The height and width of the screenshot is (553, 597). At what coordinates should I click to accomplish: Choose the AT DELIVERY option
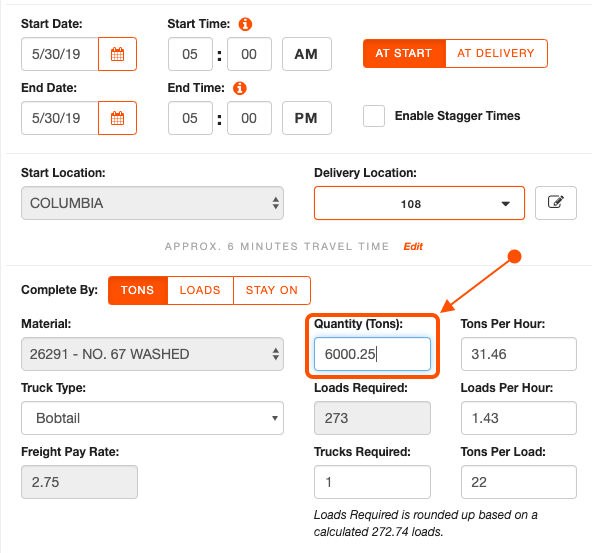(x=496, y=53)
